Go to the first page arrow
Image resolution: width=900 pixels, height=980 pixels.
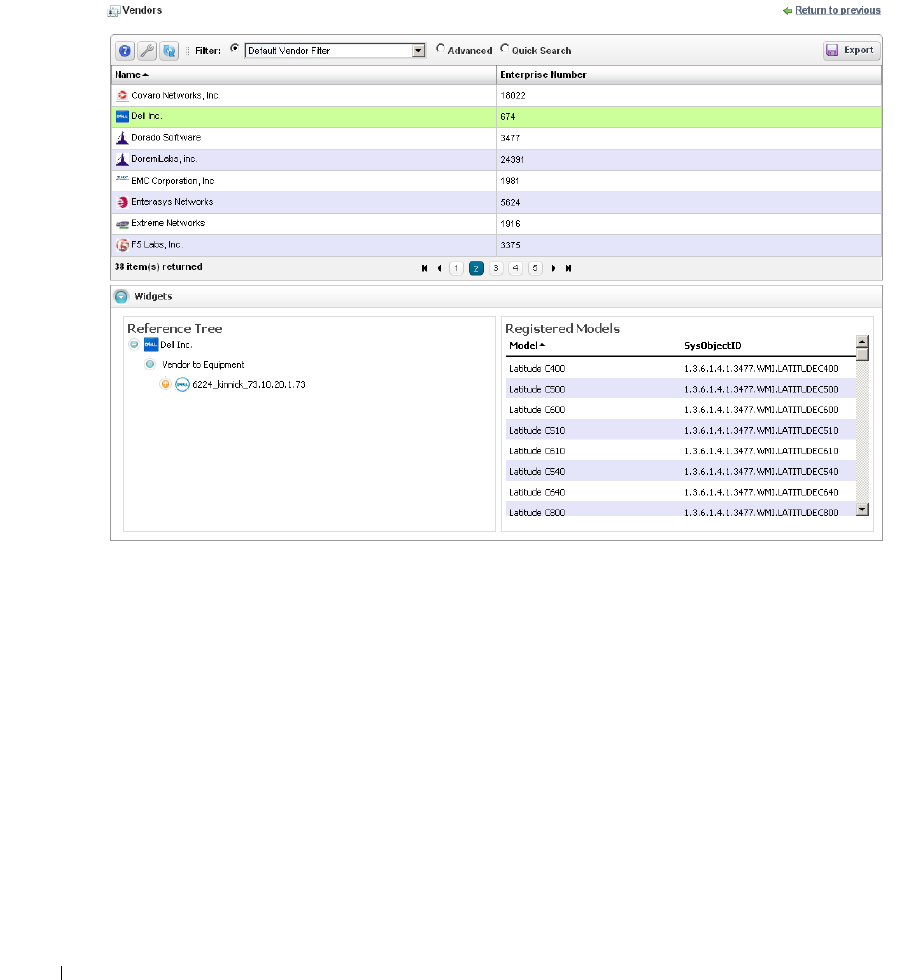[x=424, y=268]
